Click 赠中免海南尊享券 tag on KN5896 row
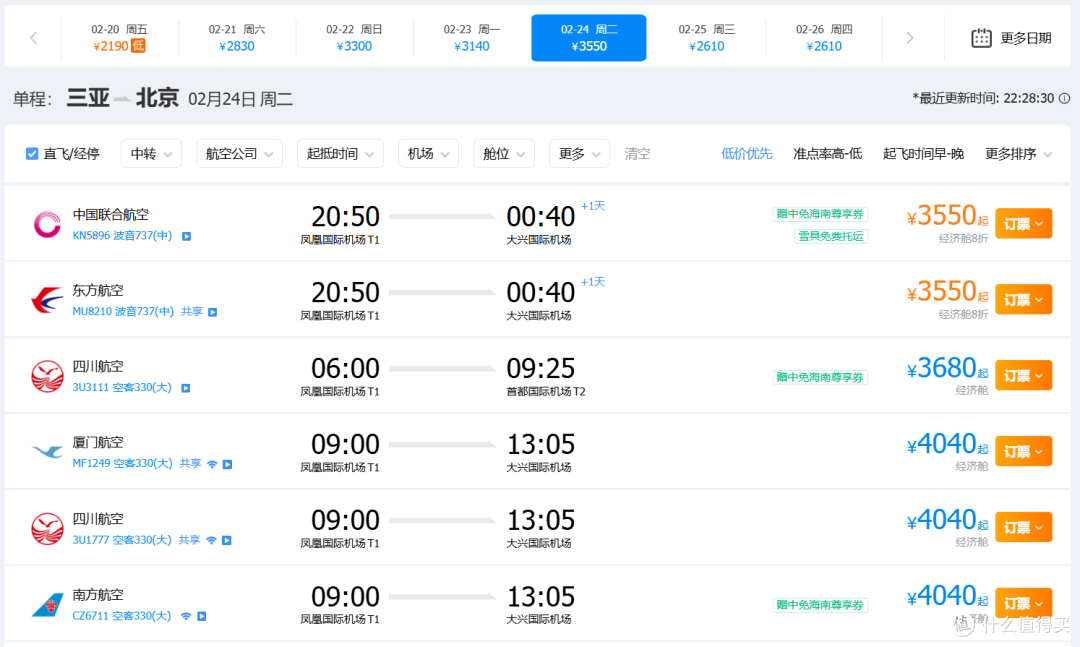Viewport: 1080px width, 647px height. [x=820, y=214]
